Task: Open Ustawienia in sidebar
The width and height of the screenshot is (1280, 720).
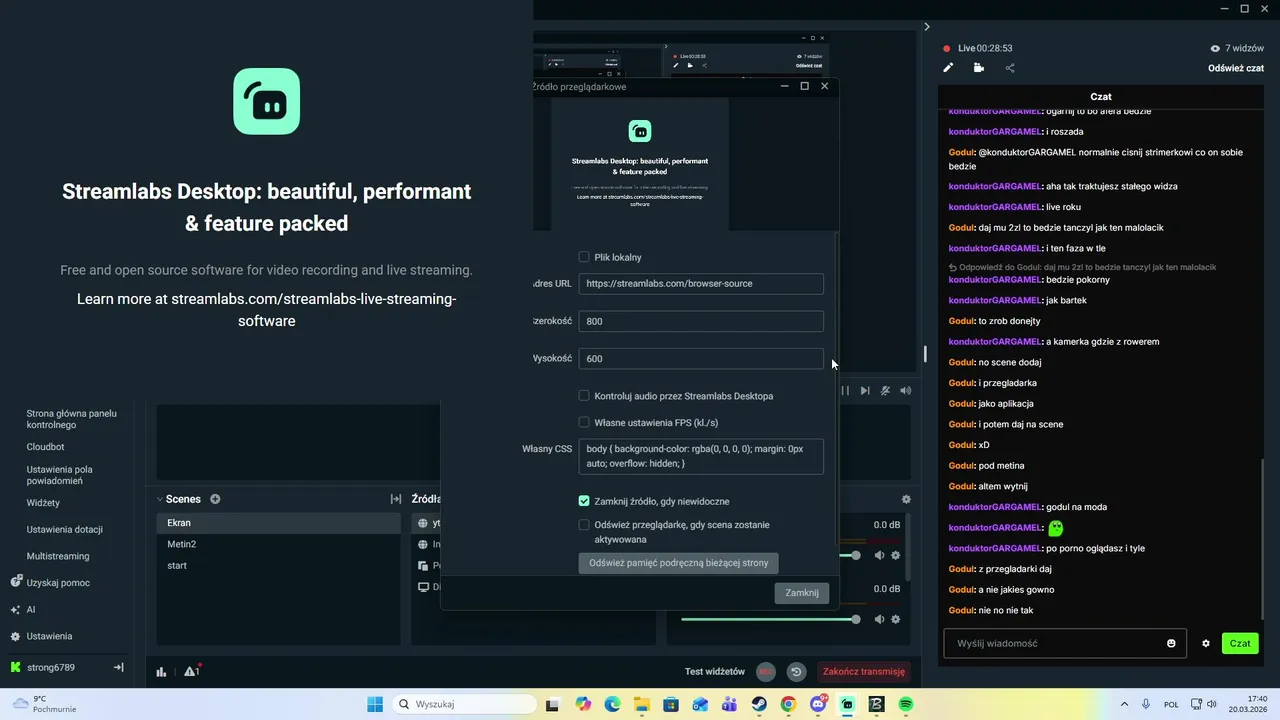Action: point(41,636)
